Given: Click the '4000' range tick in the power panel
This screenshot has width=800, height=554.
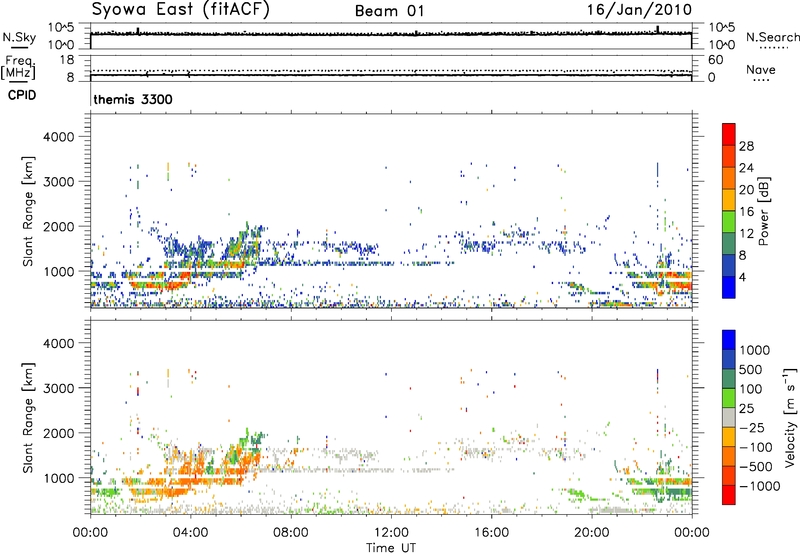Looking at the screenshot, I should pos(58,137).
